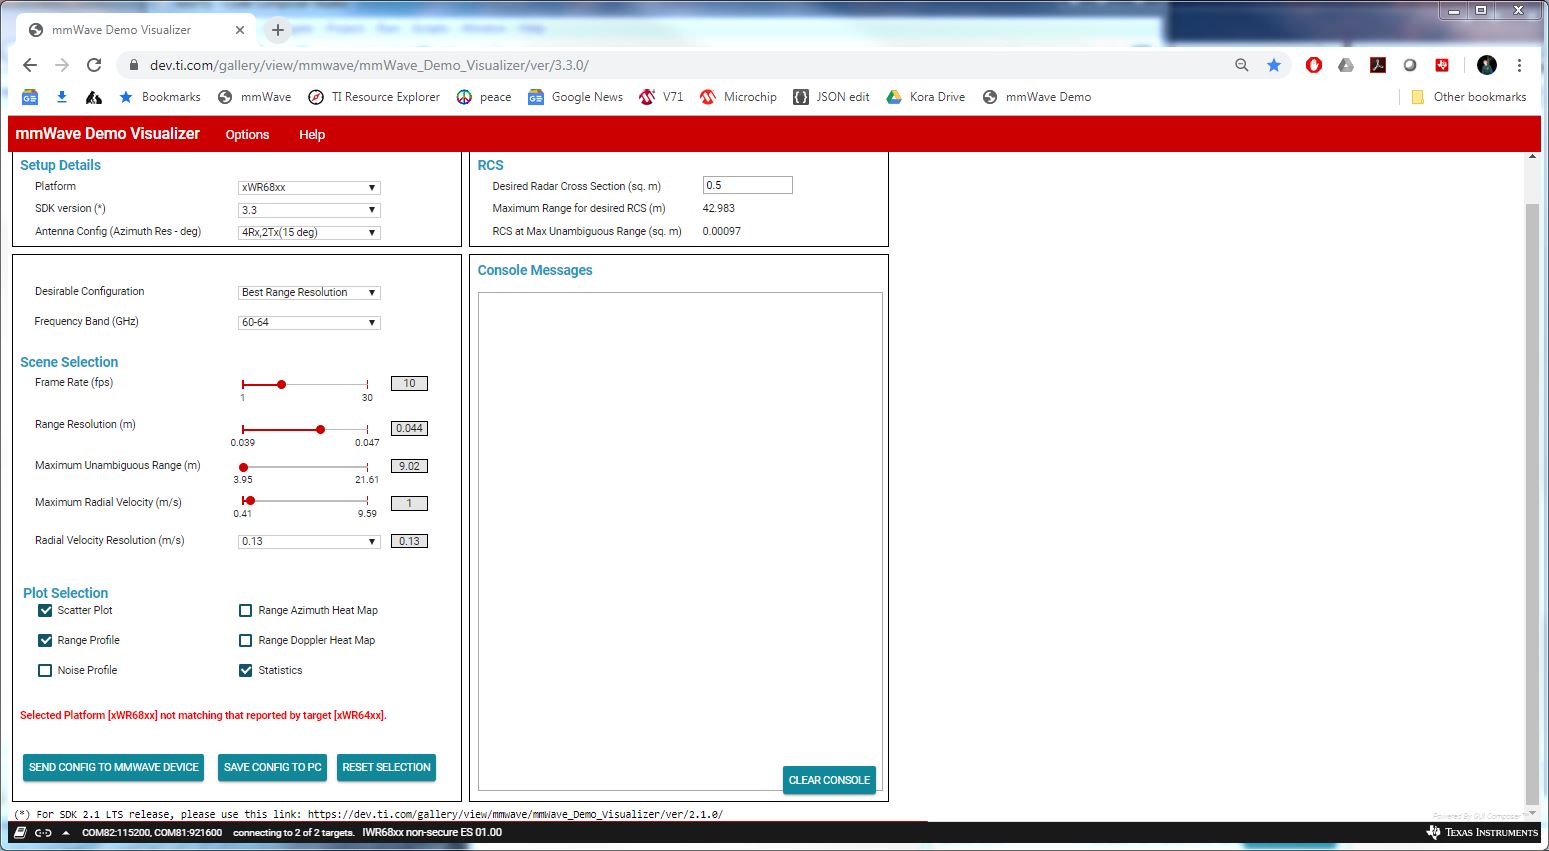Click the browser address bar URL
The width and height of the screenshot is (1549, 851).
[369, 65]
